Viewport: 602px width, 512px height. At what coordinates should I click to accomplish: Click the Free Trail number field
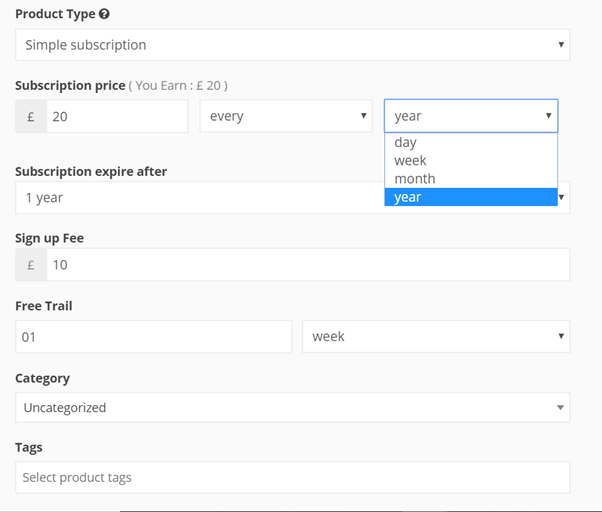[x=153, y=337]
